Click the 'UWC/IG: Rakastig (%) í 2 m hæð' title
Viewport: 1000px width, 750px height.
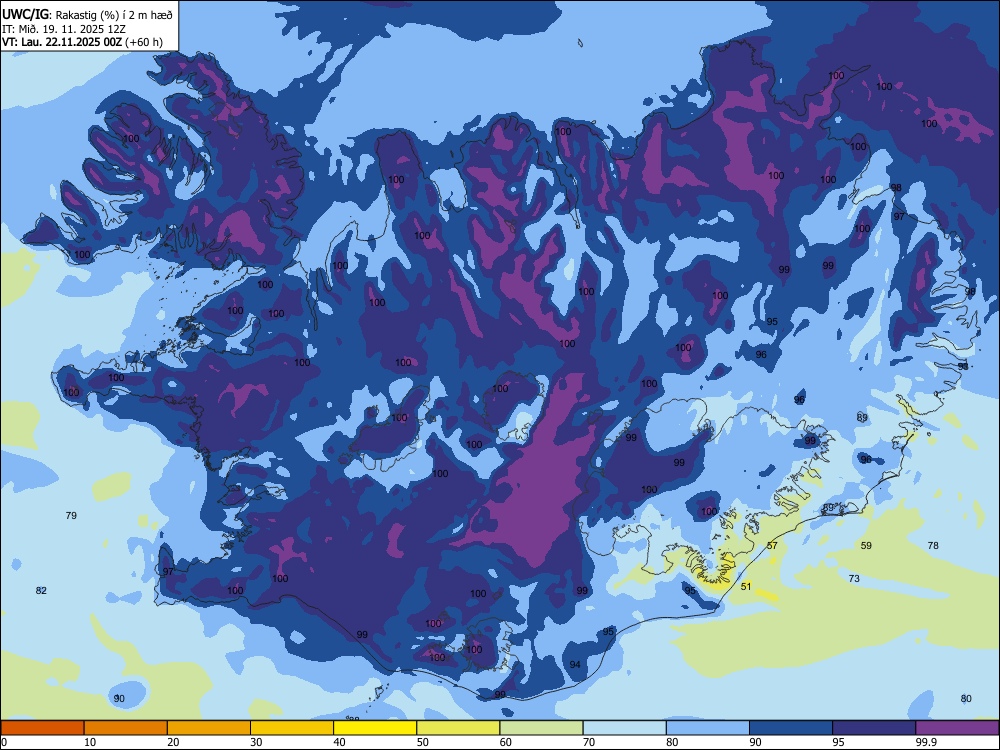87,15
